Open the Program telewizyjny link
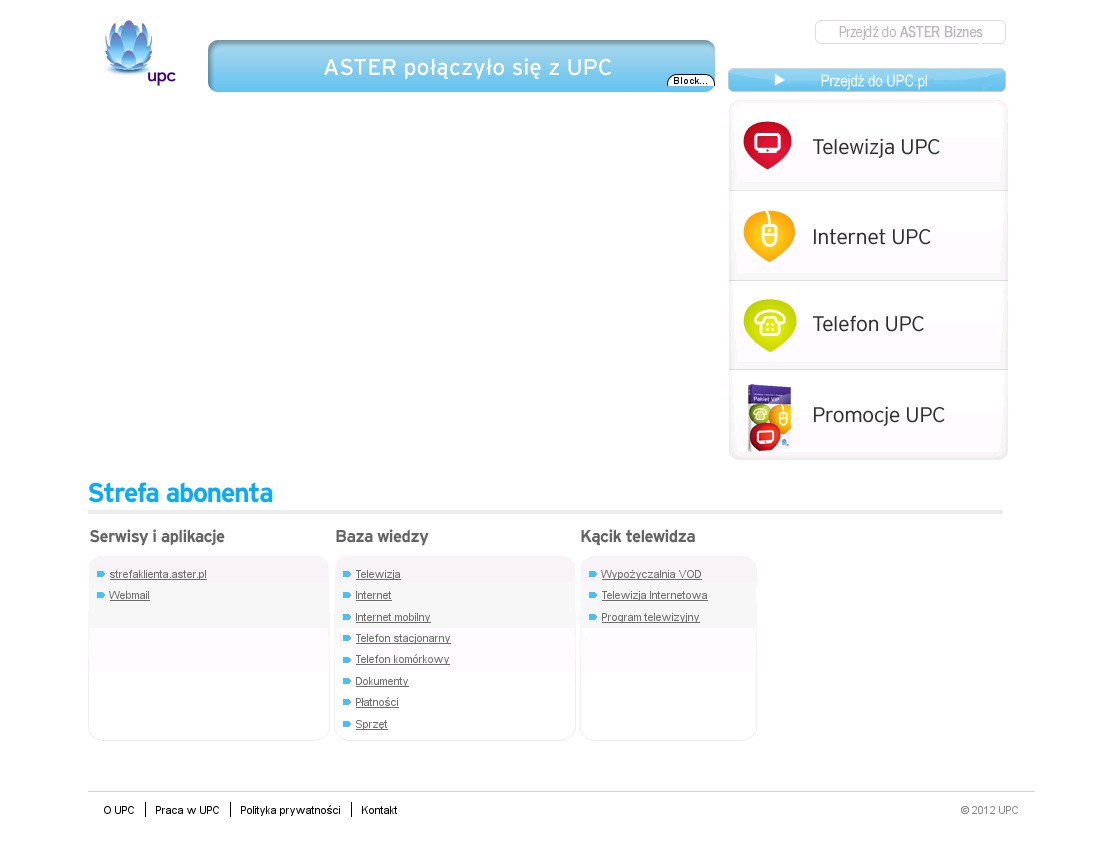1101x862 pixels. tap(650, 618)
